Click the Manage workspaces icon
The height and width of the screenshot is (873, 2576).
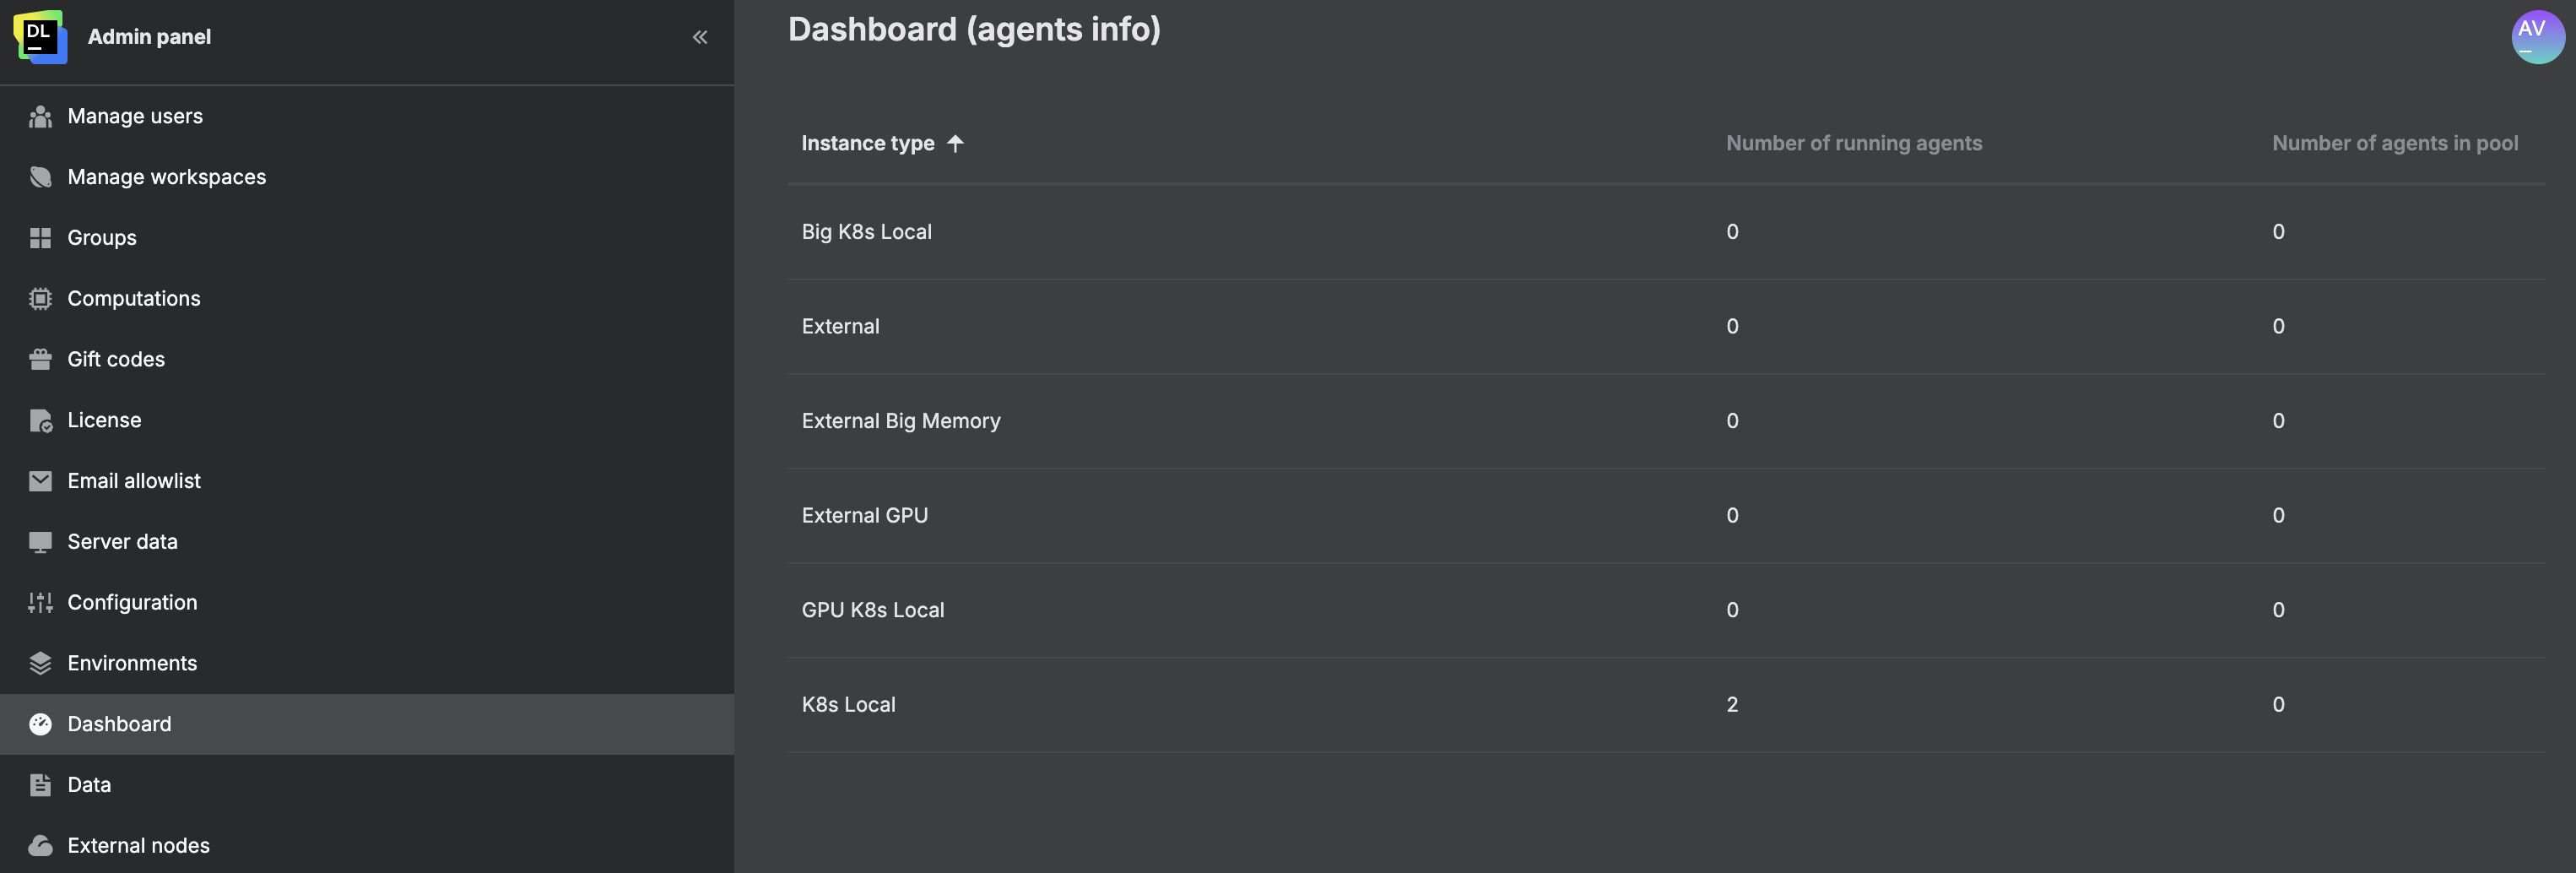pyautogui.click(x=40, y=177)
